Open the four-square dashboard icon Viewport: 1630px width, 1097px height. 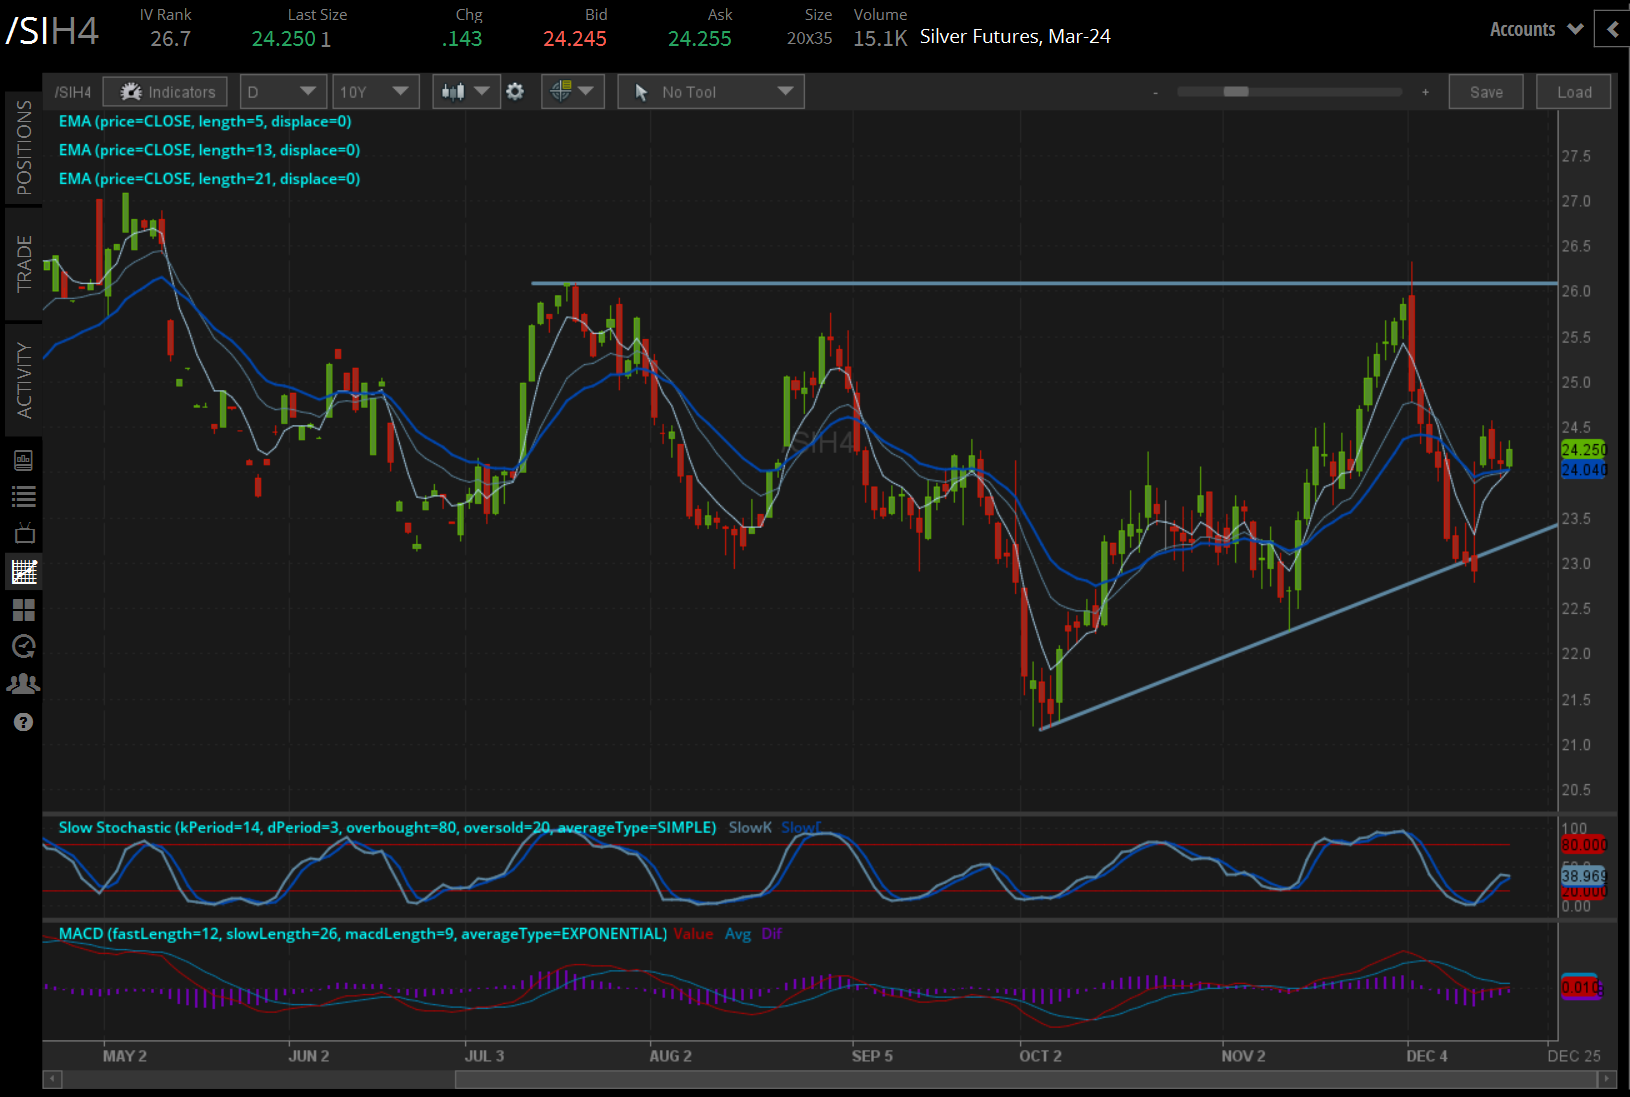pos(24,610)
